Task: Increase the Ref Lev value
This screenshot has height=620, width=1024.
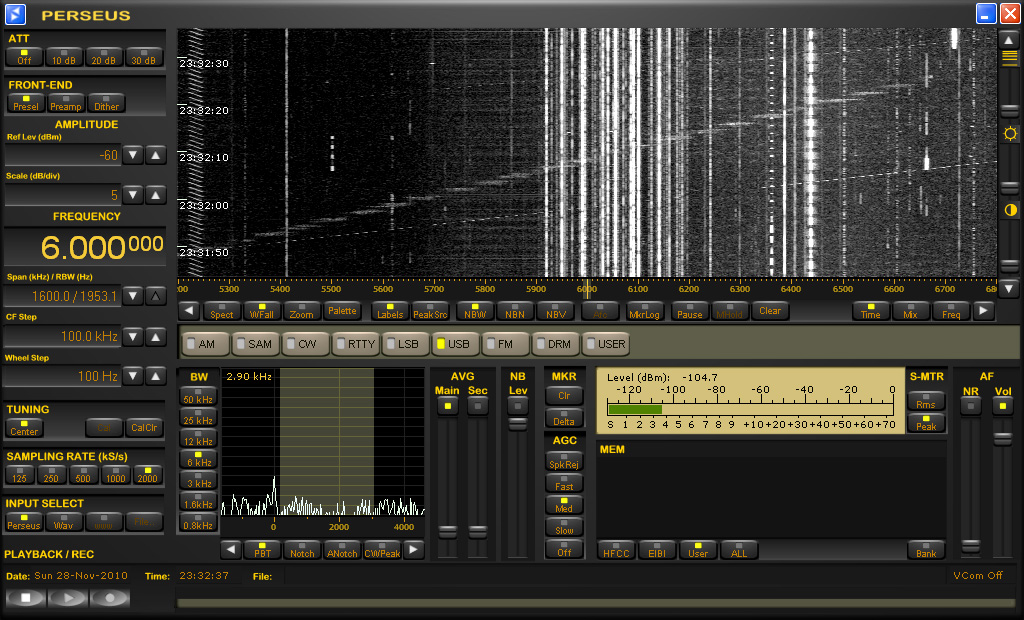Action: pyautogui.click(x=155, y=155)
